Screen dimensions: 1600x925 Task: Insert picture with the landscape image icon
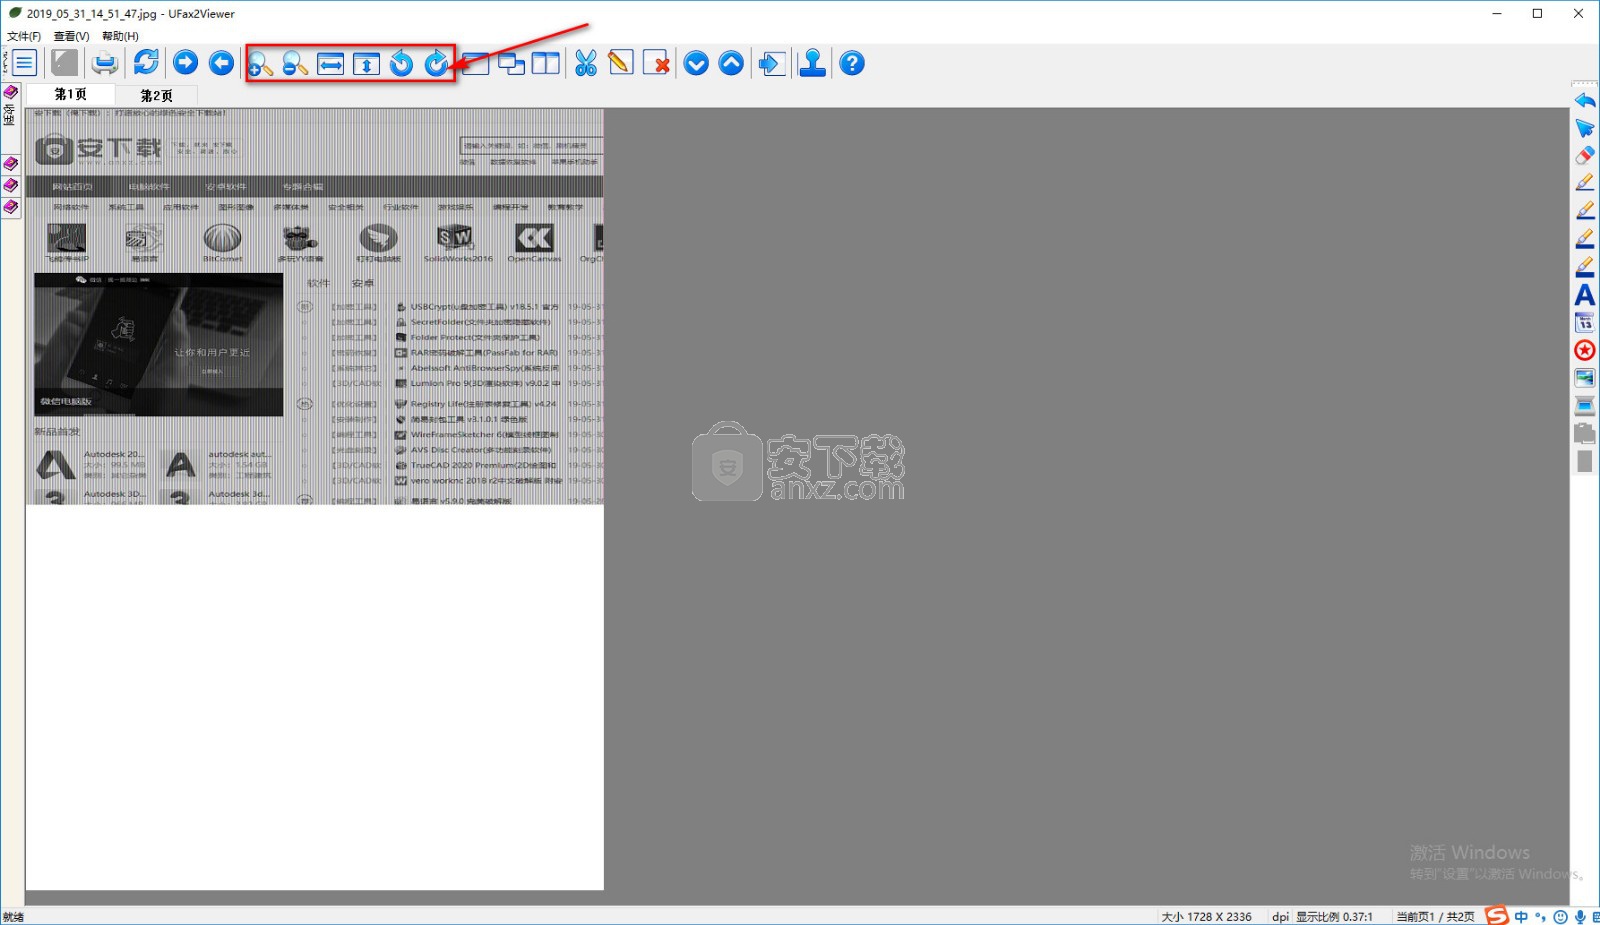(1585, 378)
